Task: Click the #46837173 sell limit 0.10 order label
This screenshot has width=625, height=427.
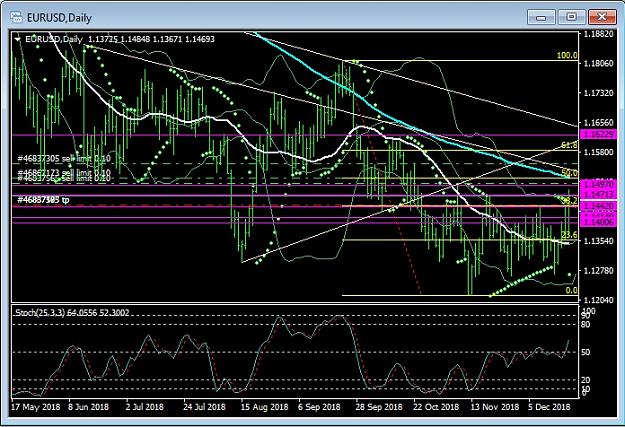Action: click(x=64, y=172)
